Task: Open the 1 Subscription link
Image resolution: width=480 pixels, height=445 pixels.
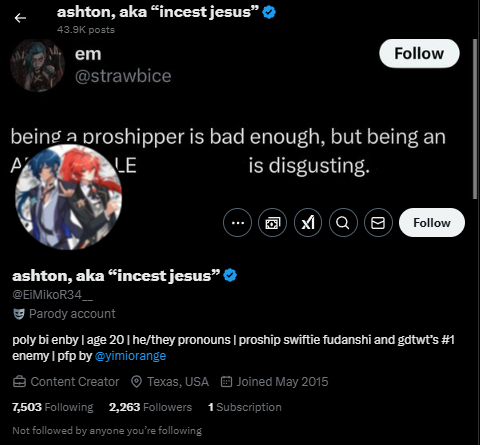Action: (x=245, y=407)
